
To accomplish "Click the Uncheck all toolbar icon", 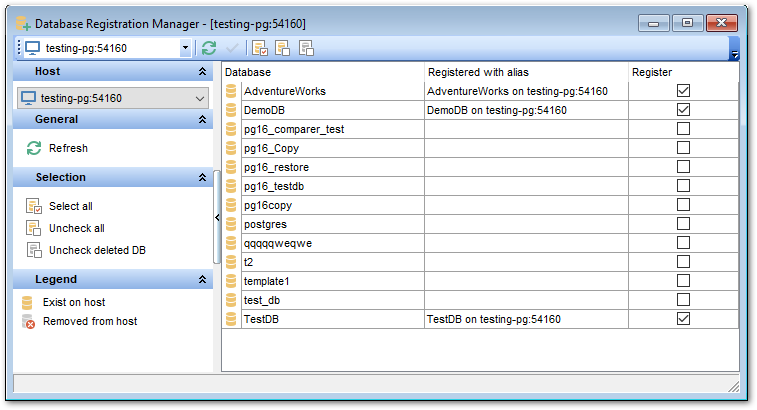I will [283, 47].
